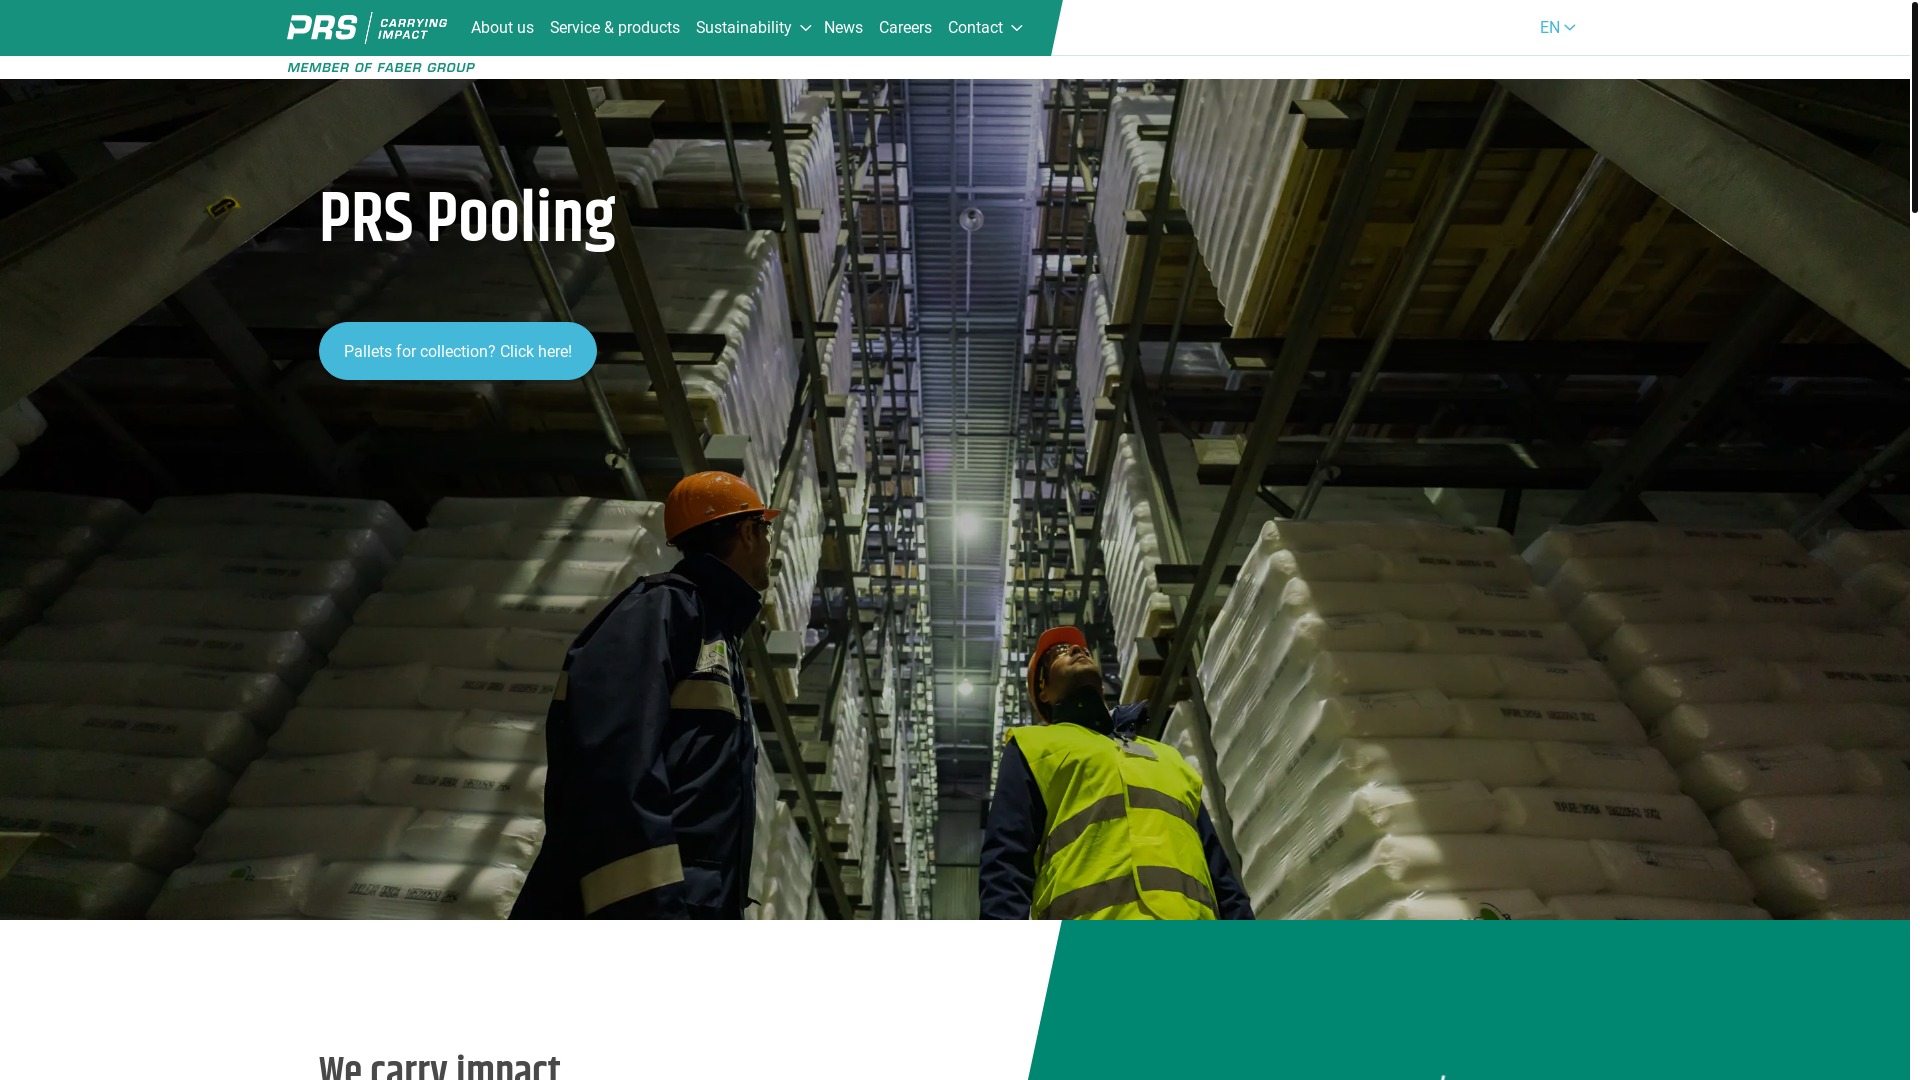1920x1080 pixels.
Task: Open Service & products menu item
Action: [615, 28]
